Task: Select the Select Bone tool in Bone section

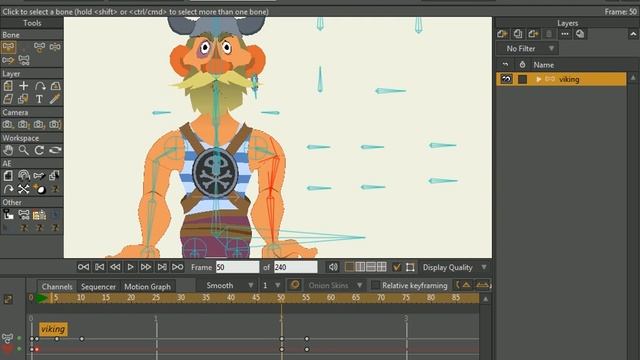Action: 8,47
